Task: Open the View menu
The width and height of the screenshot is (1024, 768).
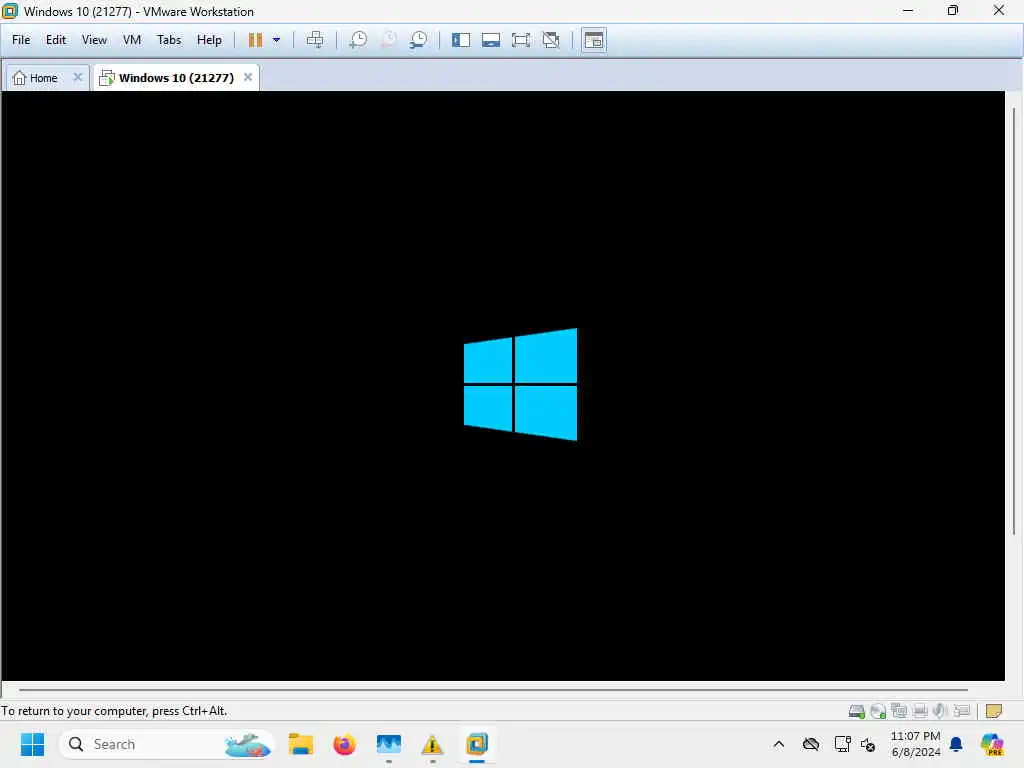Action: pos(94,40)
